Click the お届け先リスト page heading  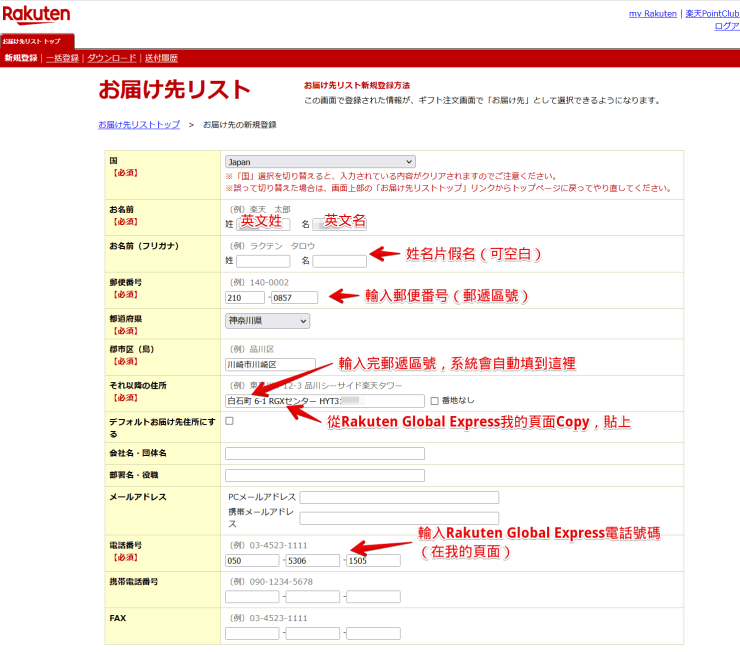(174, 90)
